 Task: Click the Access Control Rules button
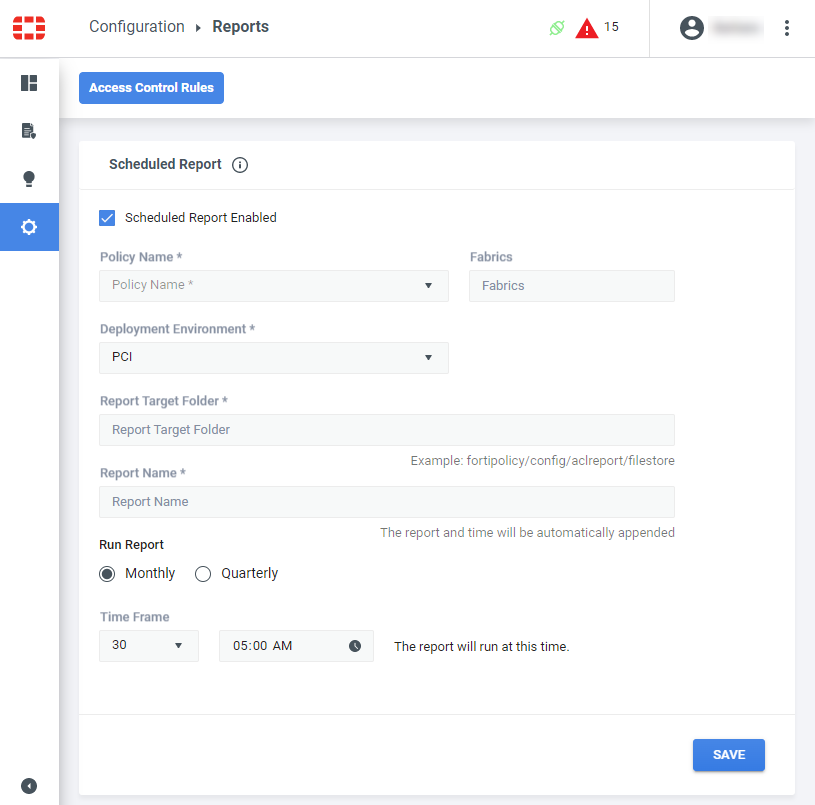151,88
